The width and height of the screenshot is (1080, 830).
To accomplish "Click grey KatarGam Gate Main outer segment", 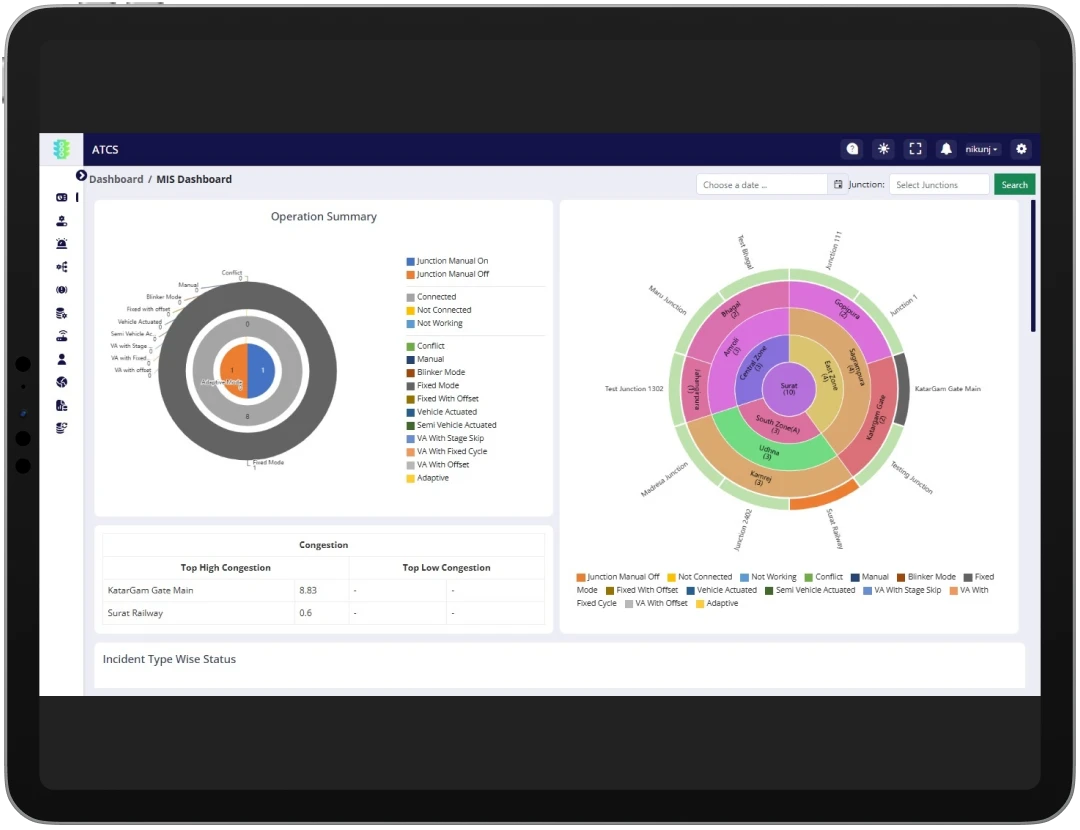I will pos(902,389).
